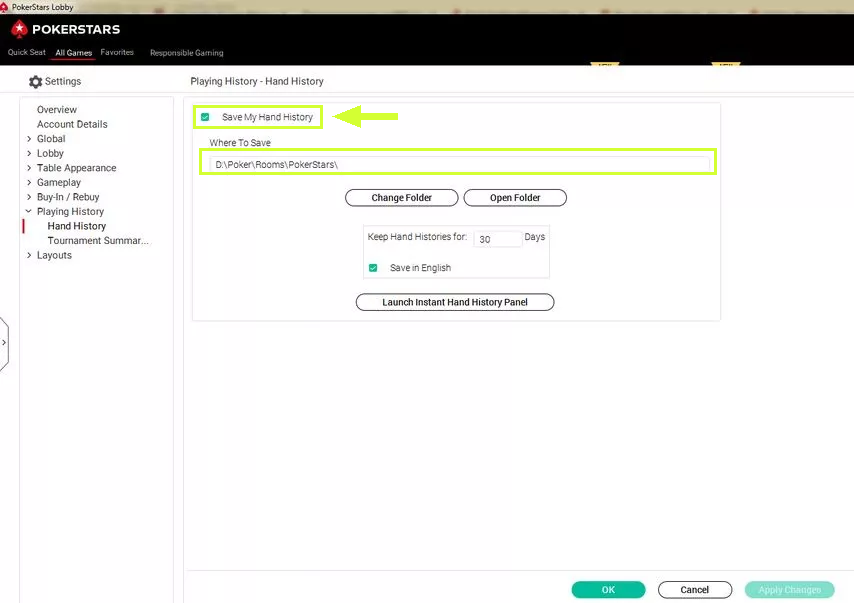This screenshot has width=854, height=603.
Task: Select the Playing History tree label
Action: (70, 211)
